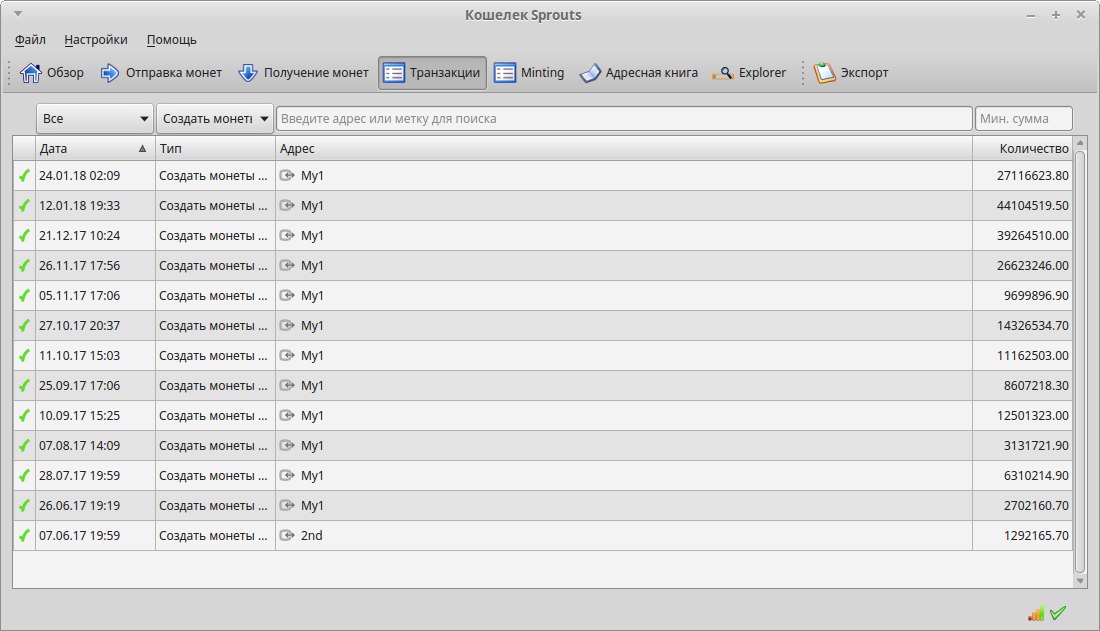
Task: Select amount 11162503.00
Action: pyautogui.click(x=1033, y=355)
